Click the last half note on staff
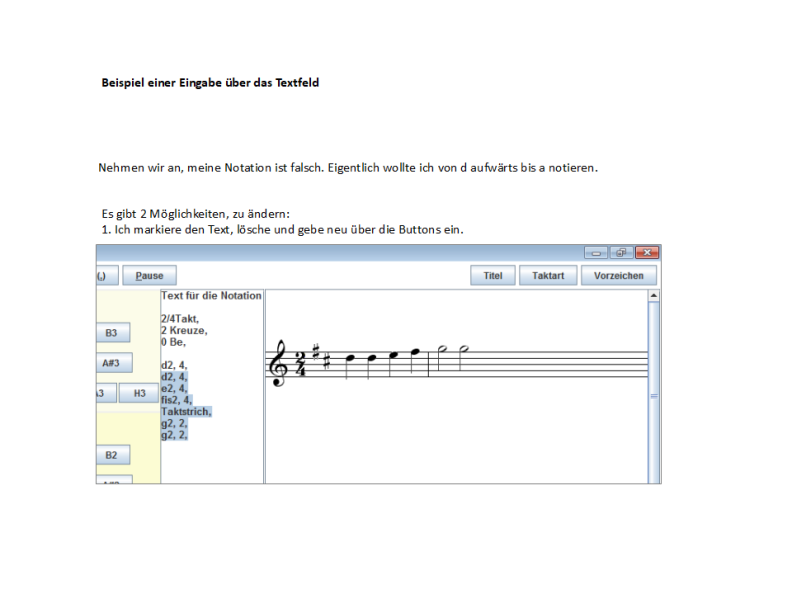Screen dimensions: 792x594 coord(463,350)
